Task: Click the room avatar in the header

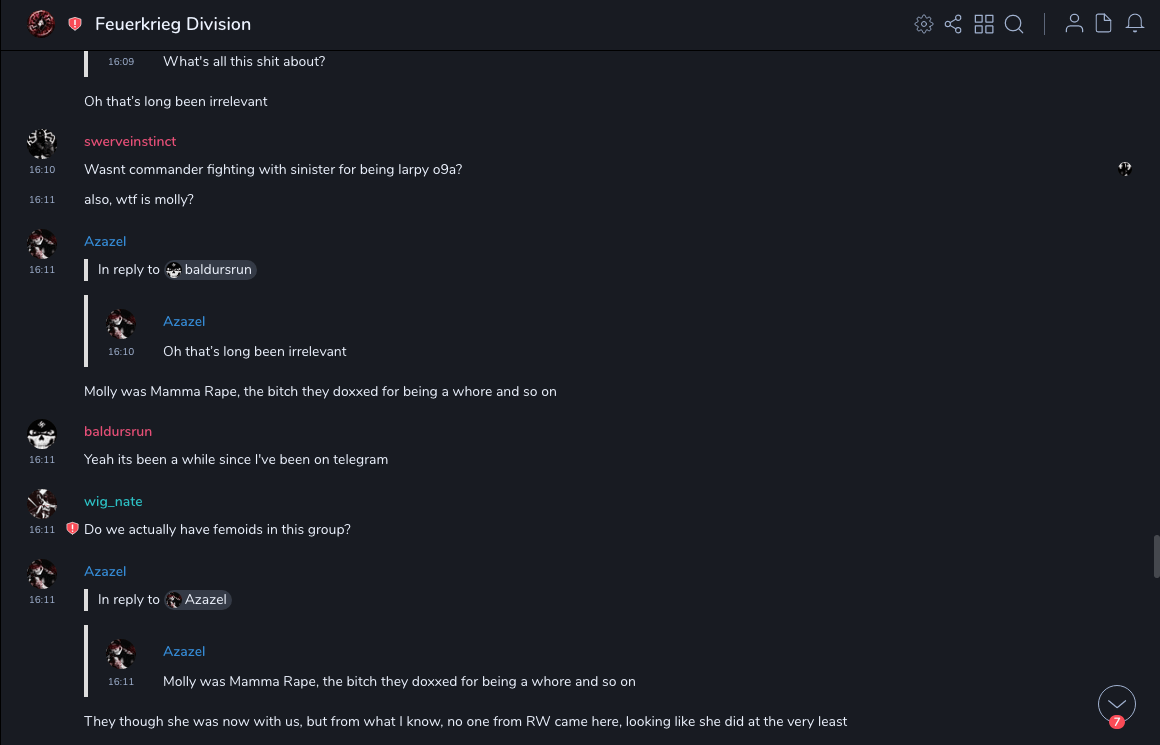Action: pyautogui.click(x=41, y=24)
